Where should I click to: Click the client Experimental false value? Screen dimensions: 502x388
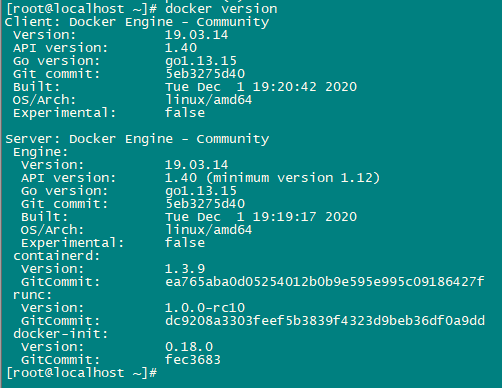pos(185,113)
